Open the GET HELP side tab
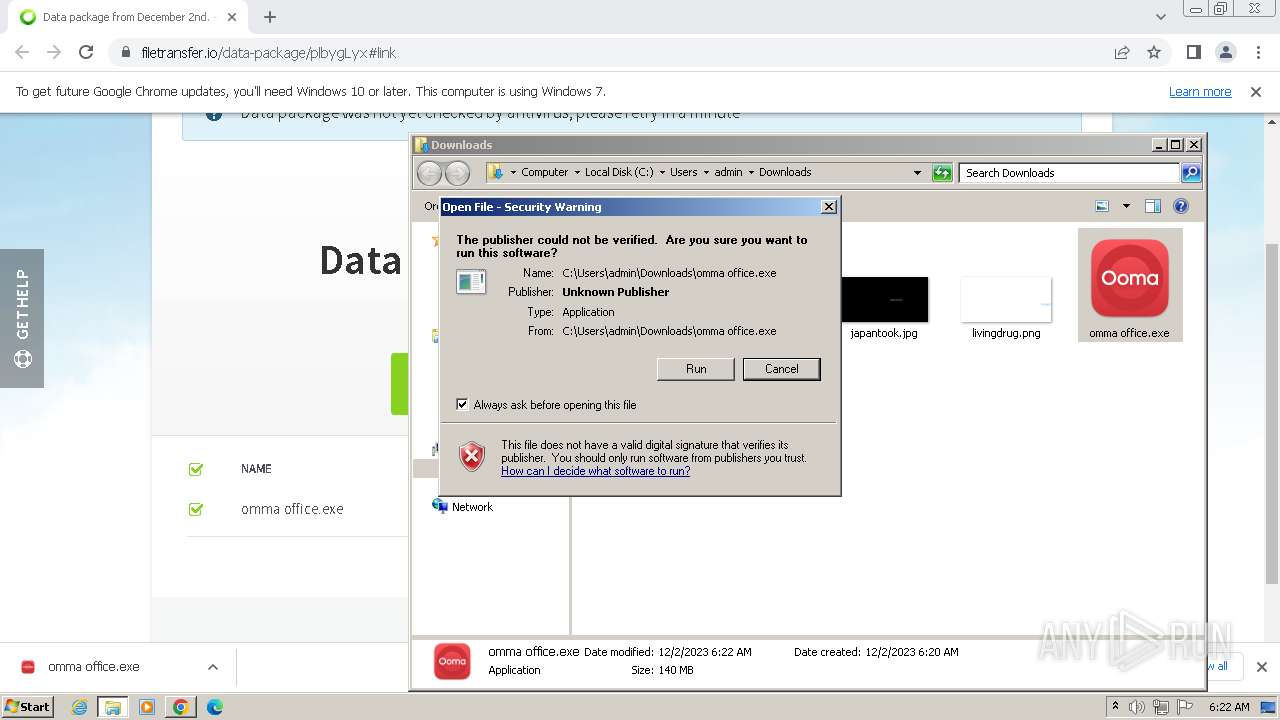 pyautogui.click(x=22, y=318)
